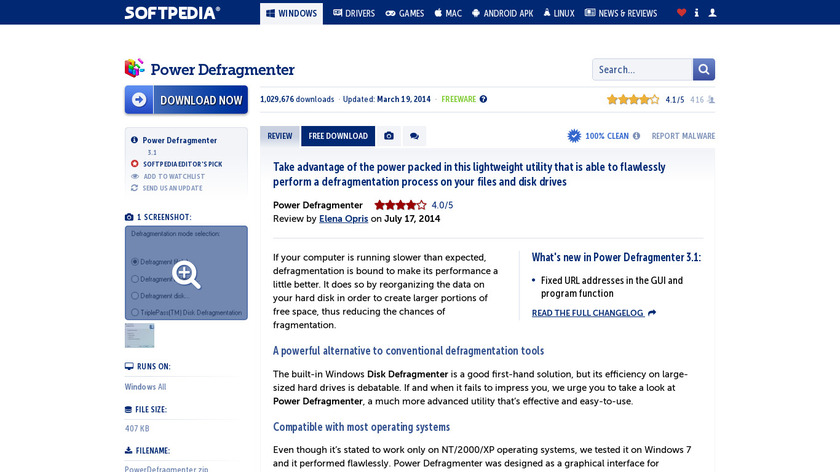The image size is (840, 472).
Task: Click the red editor rating stars
Action: 400,205
